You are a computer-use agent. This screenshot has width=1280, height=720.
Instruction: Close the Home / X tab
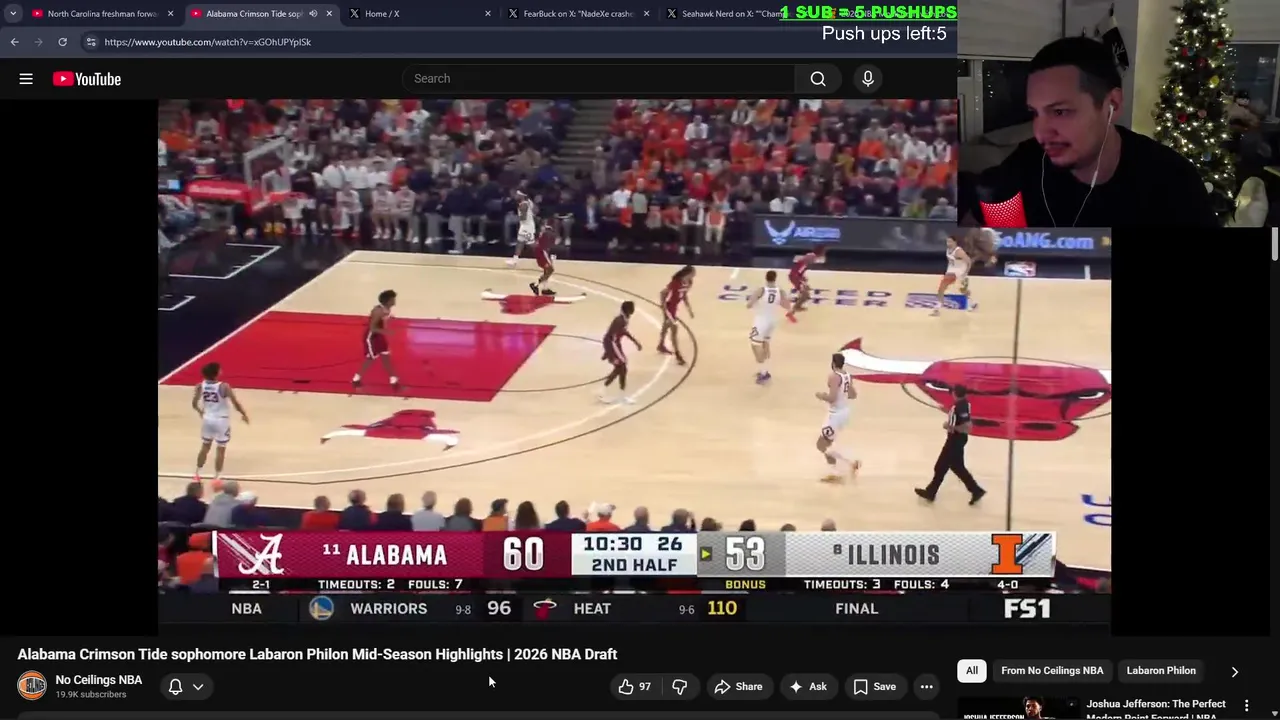pos(488,14)
